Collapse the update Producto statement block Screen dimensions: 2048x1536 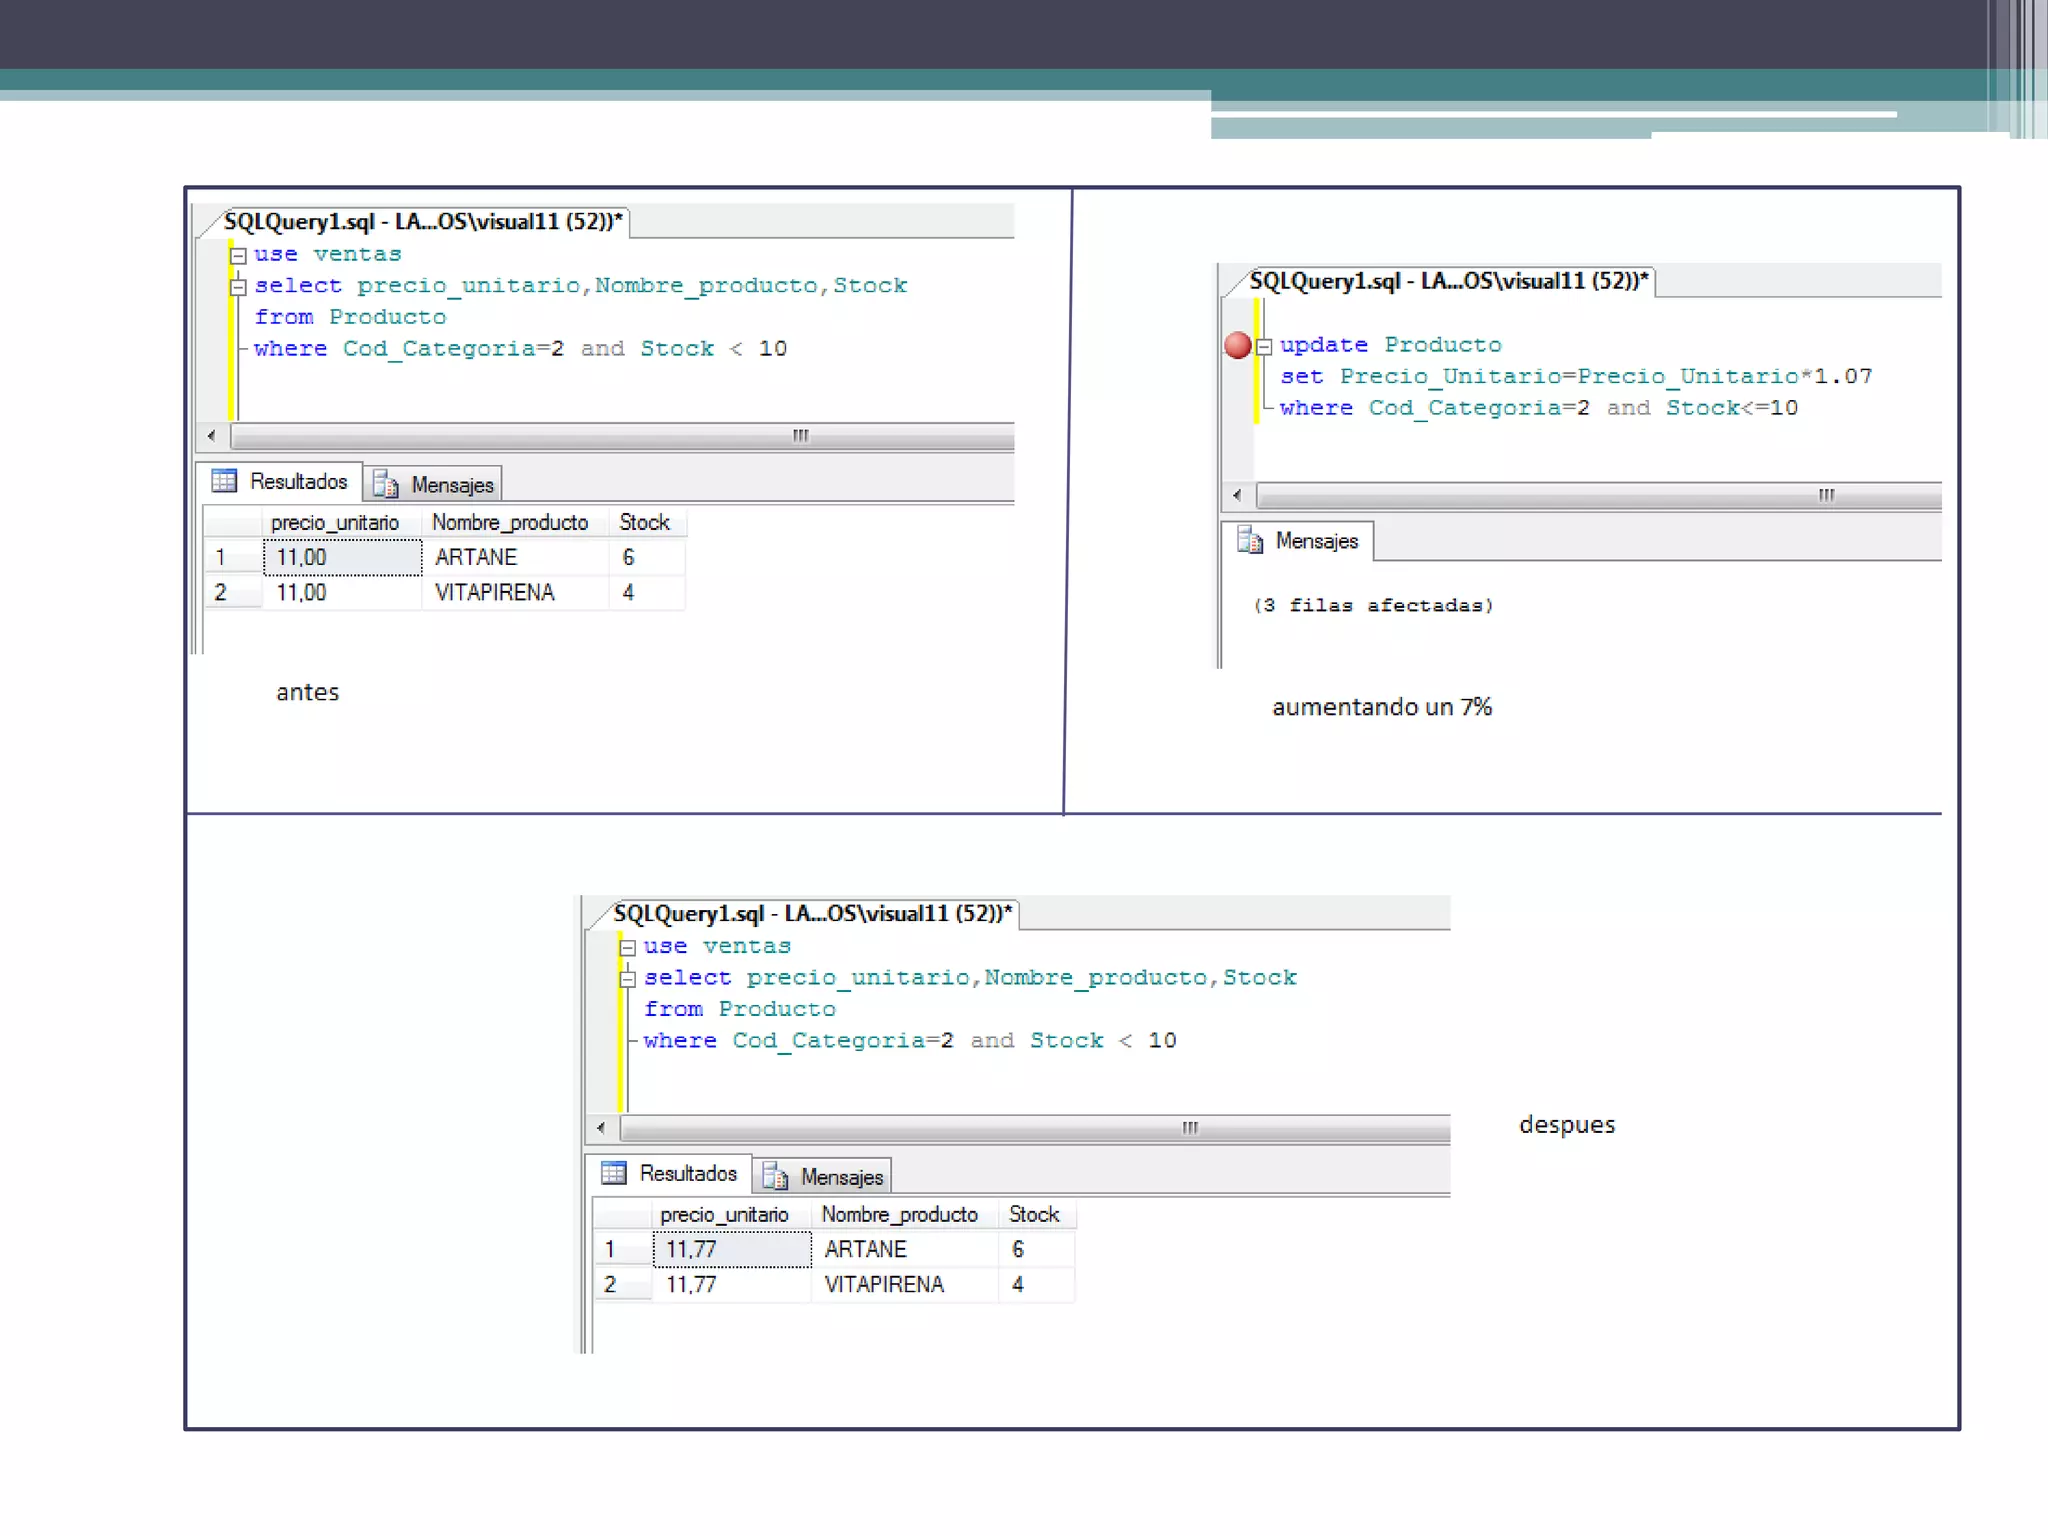tap(1264, 347)
